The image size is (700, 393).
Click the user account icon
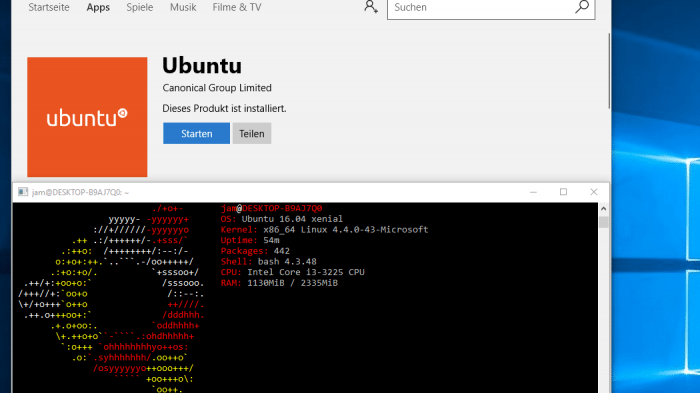[x=371, y=6]
